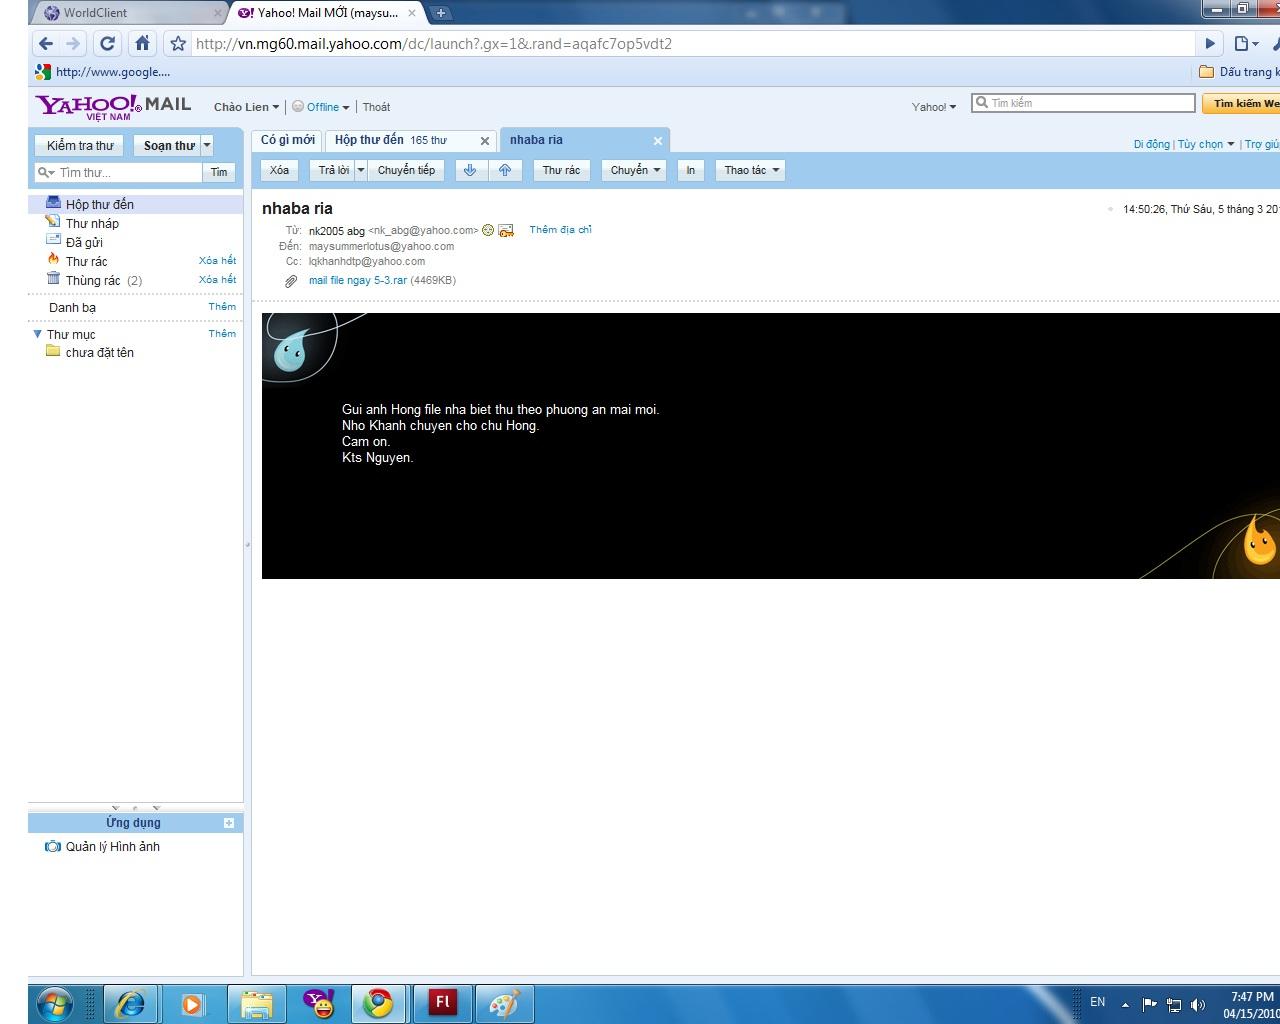Click the Yahoo! Mail Việt Nam logo
1280x1024 pixels.
113,106
